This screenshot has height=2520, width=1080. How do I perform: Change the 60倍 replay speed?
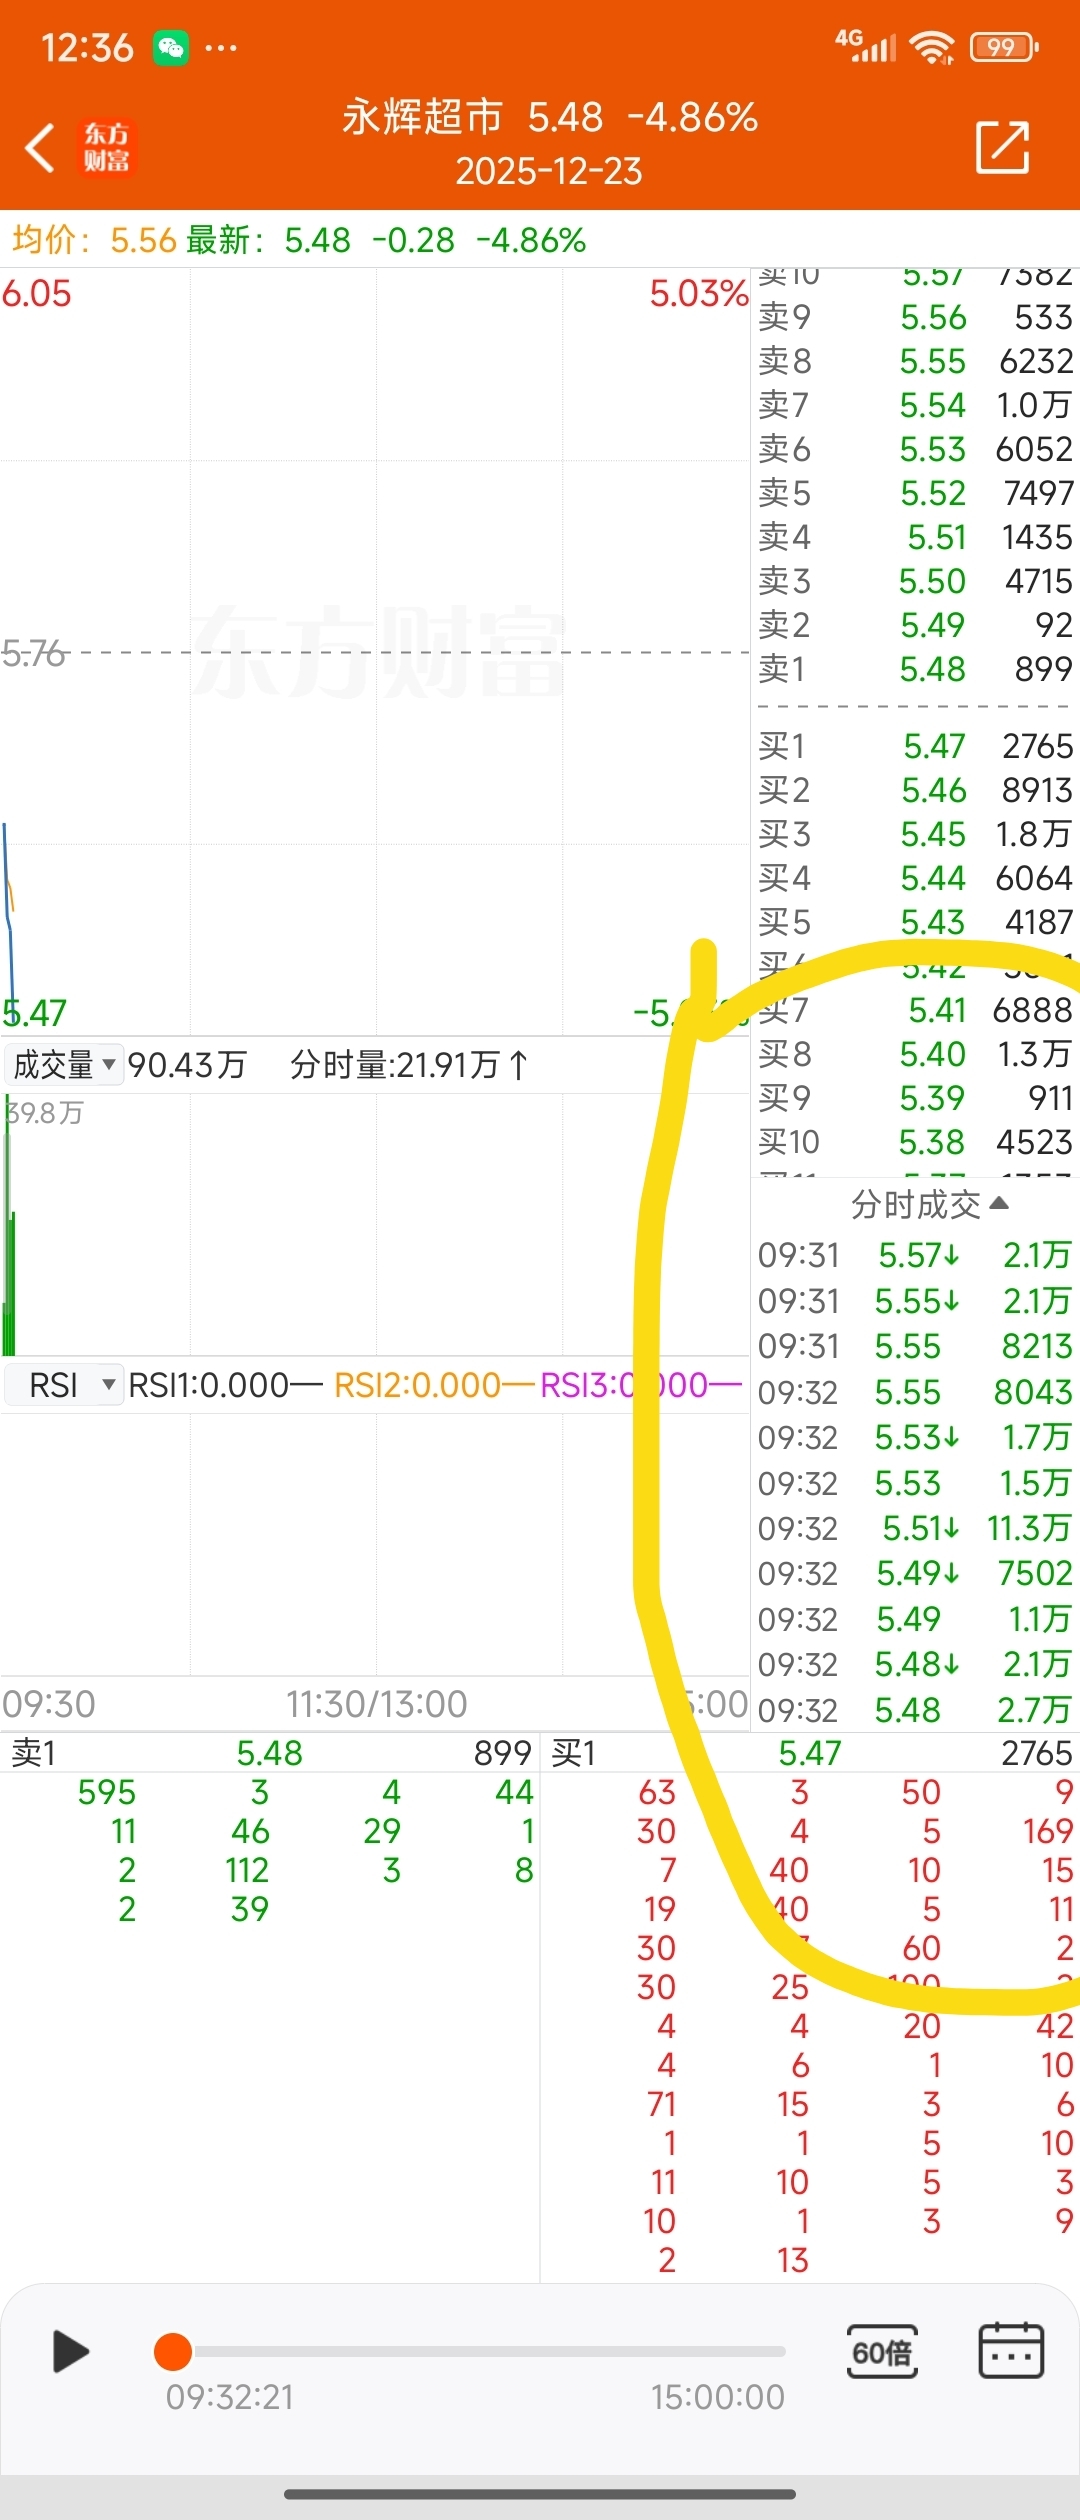(881, 2351)
